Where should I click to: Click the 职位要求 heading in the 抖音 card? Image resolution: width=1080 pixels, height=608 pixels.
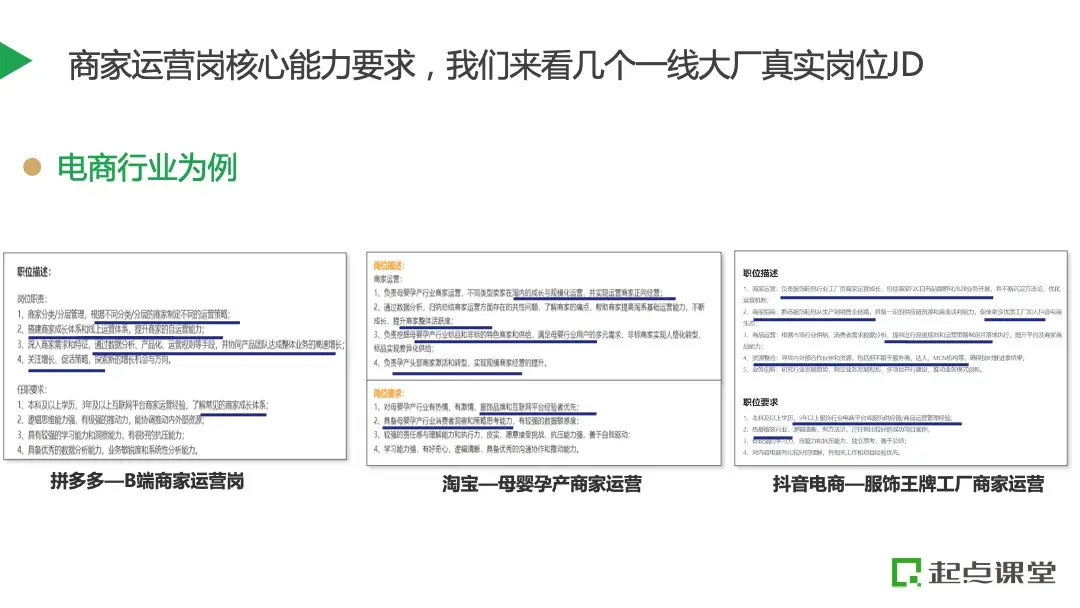click(760, 402)
